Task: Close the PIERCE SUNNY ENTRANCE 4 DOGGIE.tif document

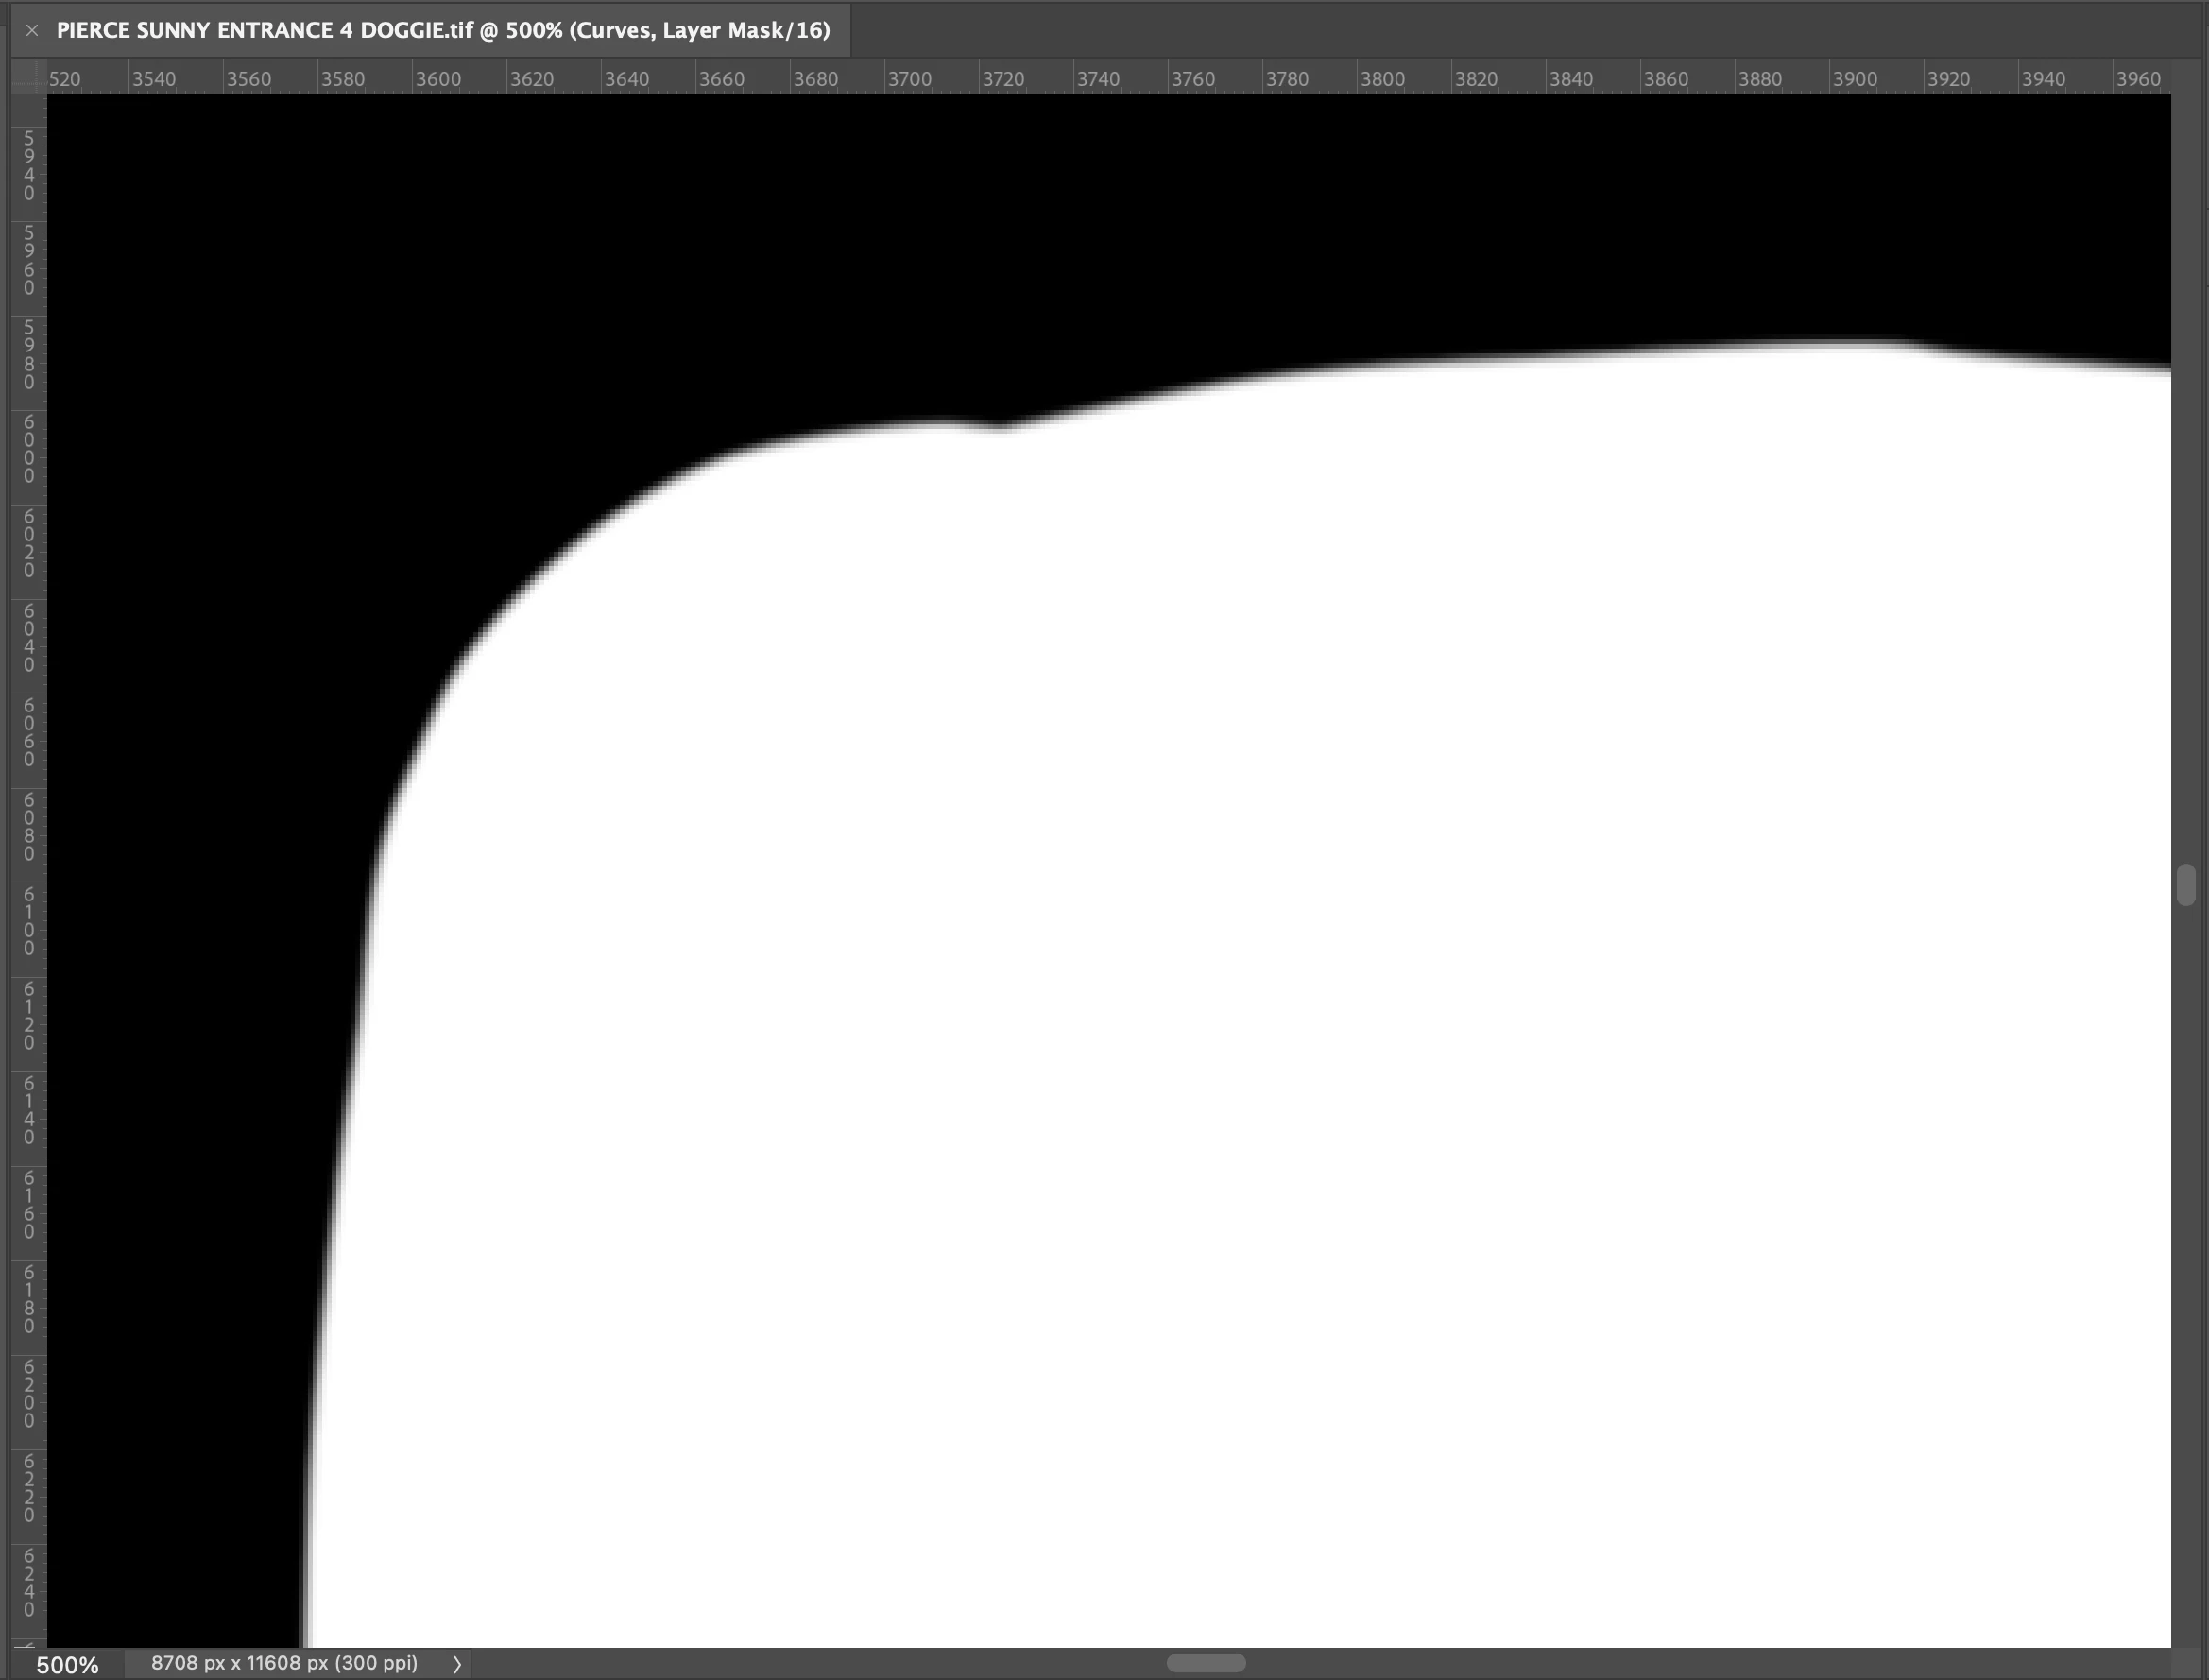Action: (x=32, y=30)
